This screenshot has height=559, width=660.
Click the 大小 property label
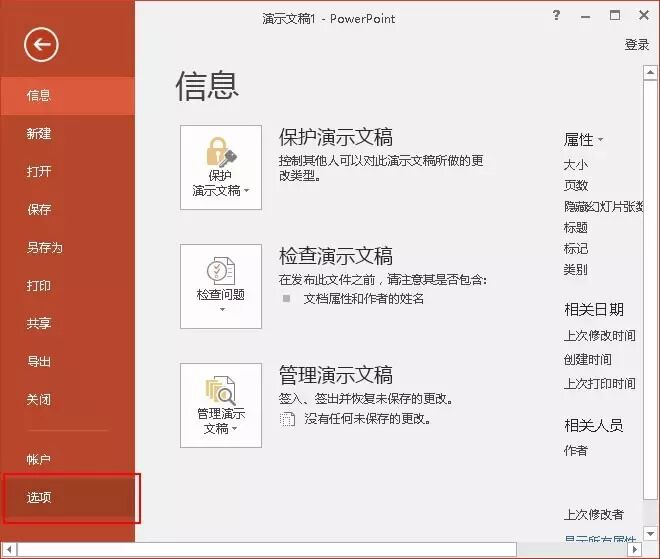[x=575, y=165]
